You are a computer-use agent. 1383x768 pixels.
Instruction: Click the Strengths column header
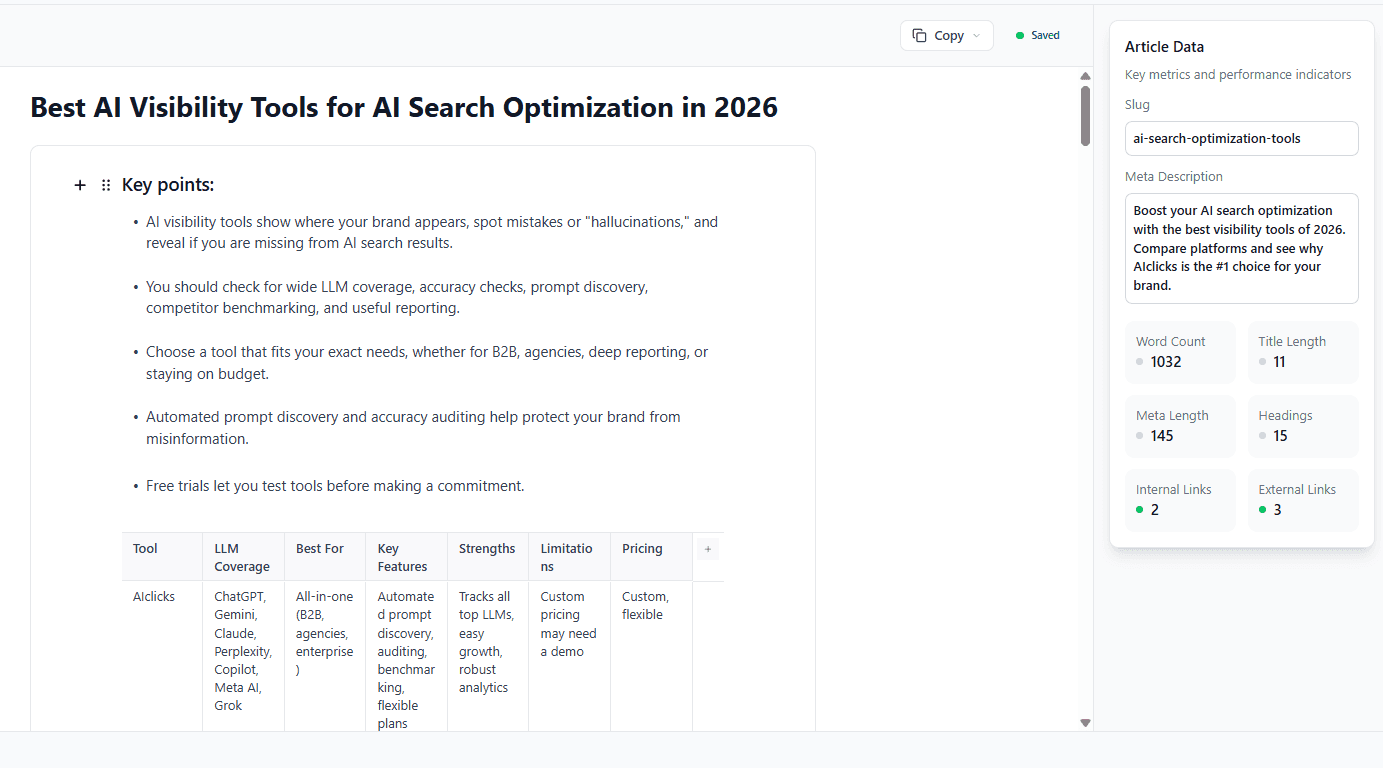[x=488, y=557]
